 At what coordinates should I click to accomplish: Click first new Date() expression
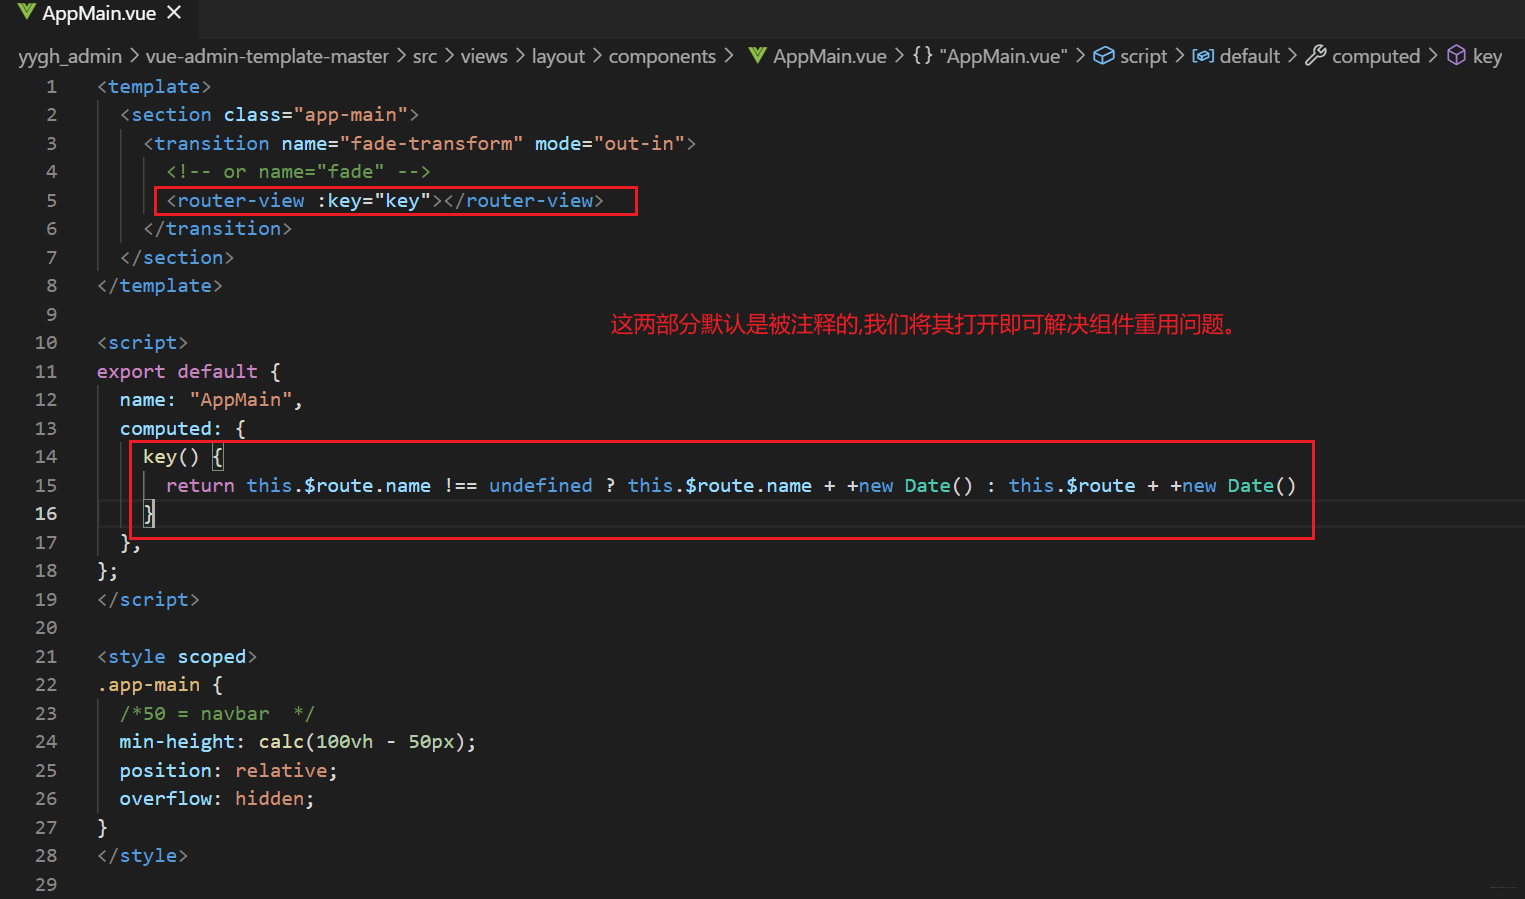pyautogui.click(x=915, y=486)
